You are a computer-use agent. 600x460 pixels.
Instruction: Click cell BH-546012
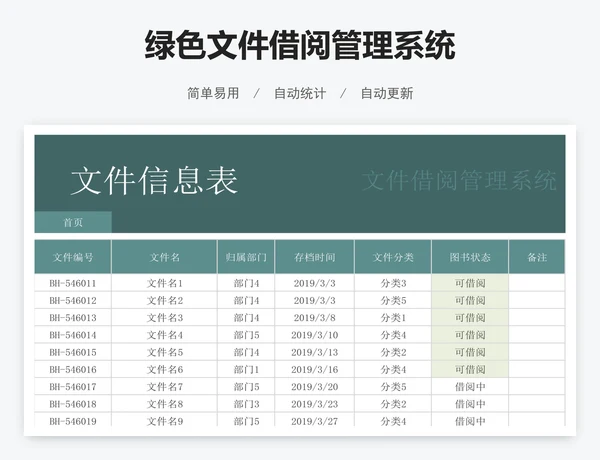[x=73, y=300]
